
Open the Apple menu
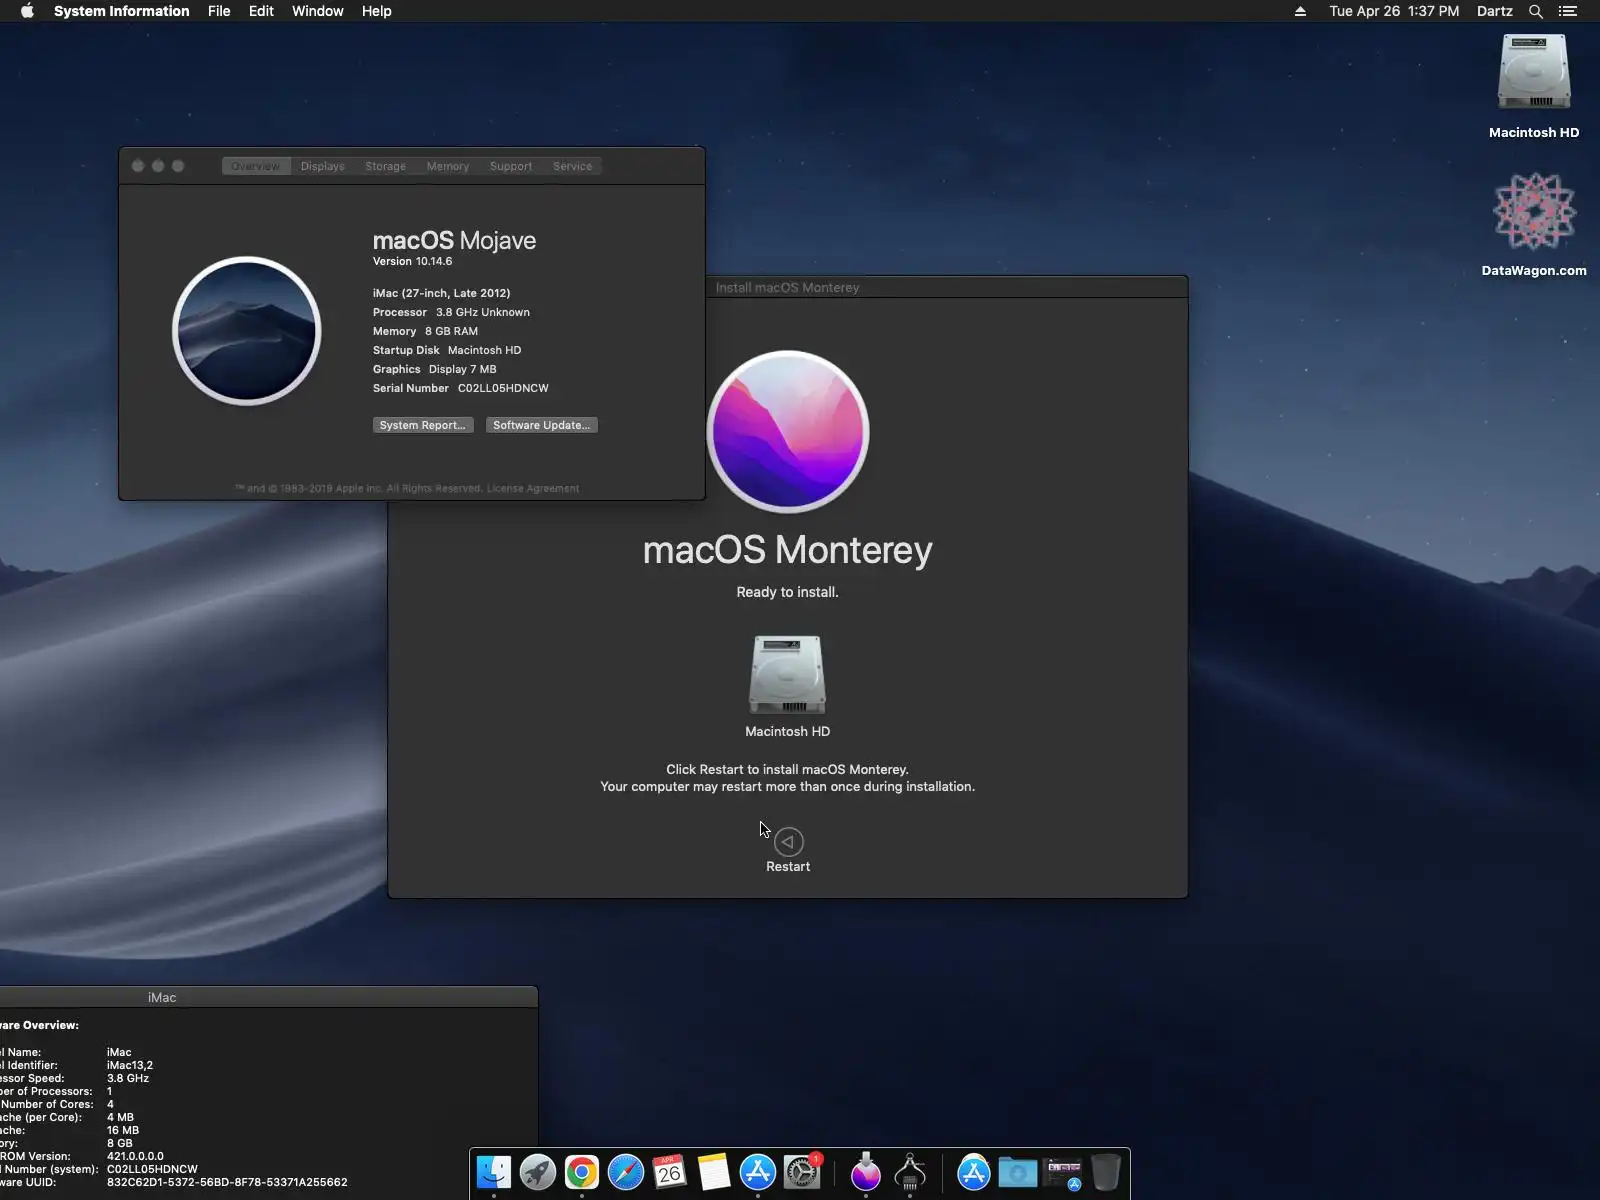tap(27, 11)
